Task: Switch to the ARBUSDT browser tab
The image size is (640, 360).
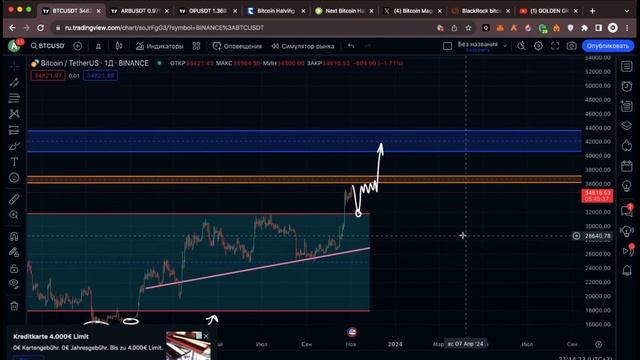Action: (139, 11)
